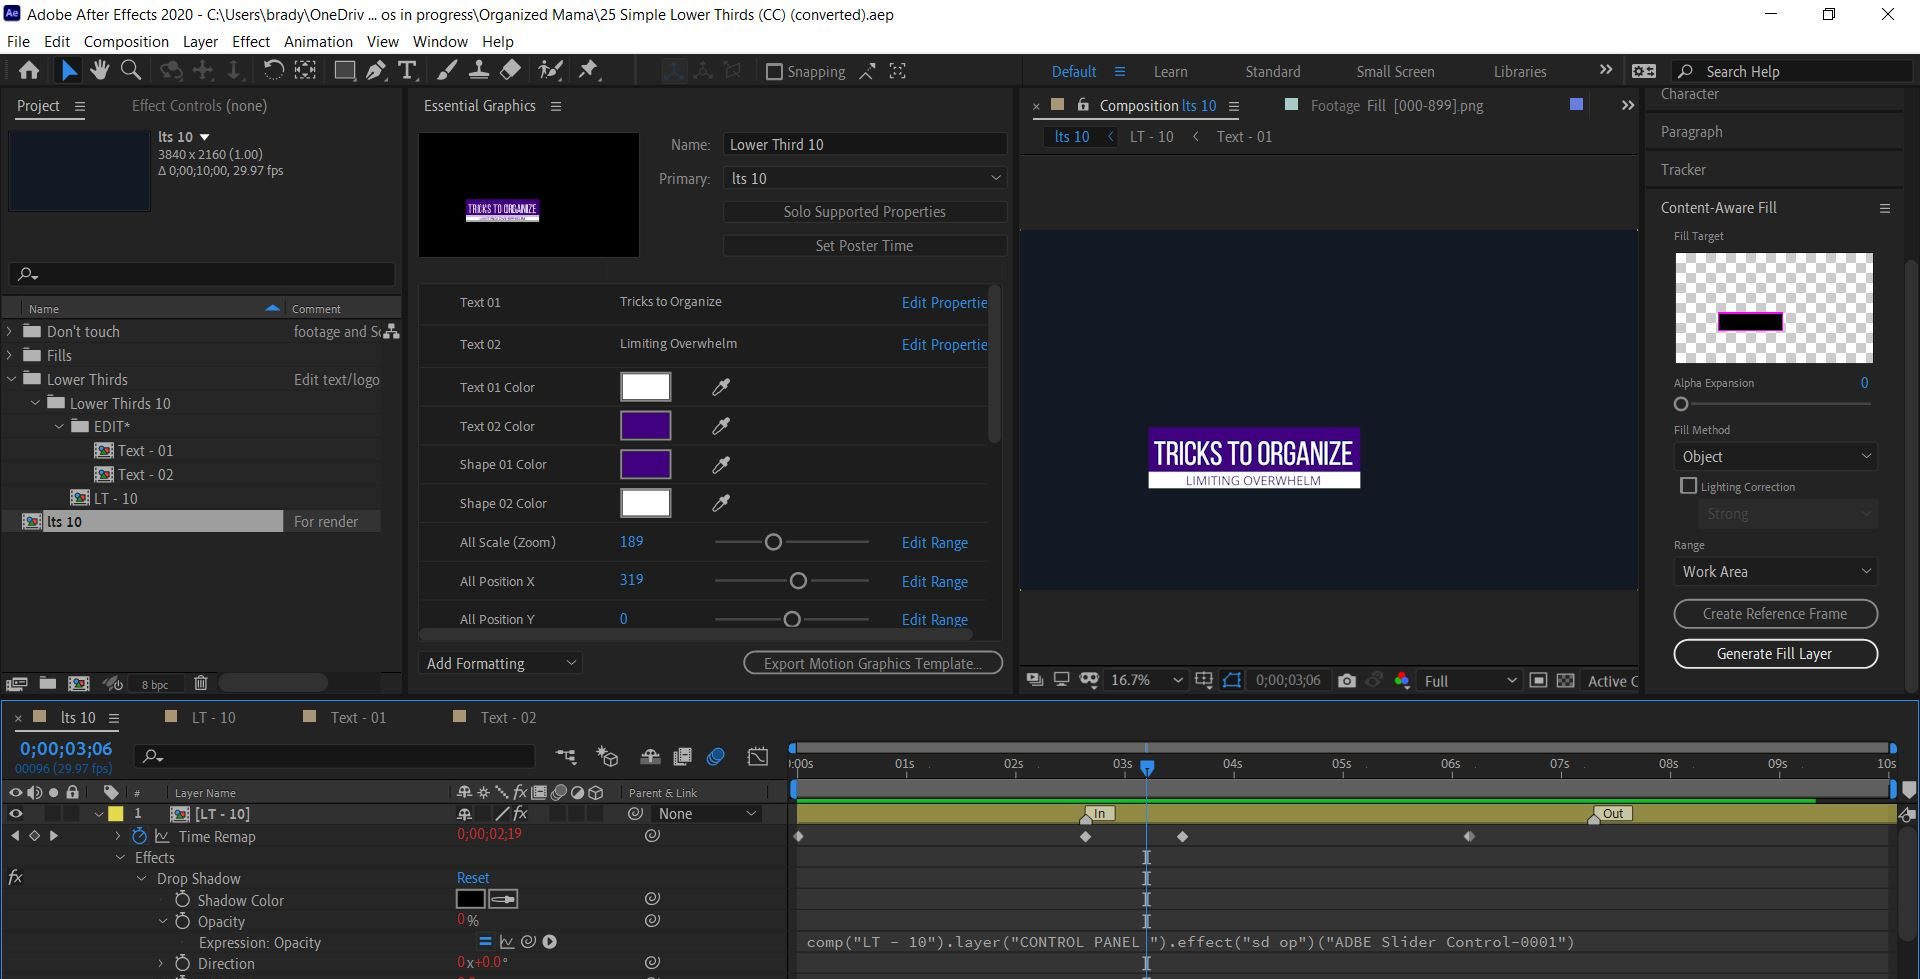The height and width of the screenshot is (979, 1920).
Task: Select the Horizontal Type tool
Action: (407, 70)
